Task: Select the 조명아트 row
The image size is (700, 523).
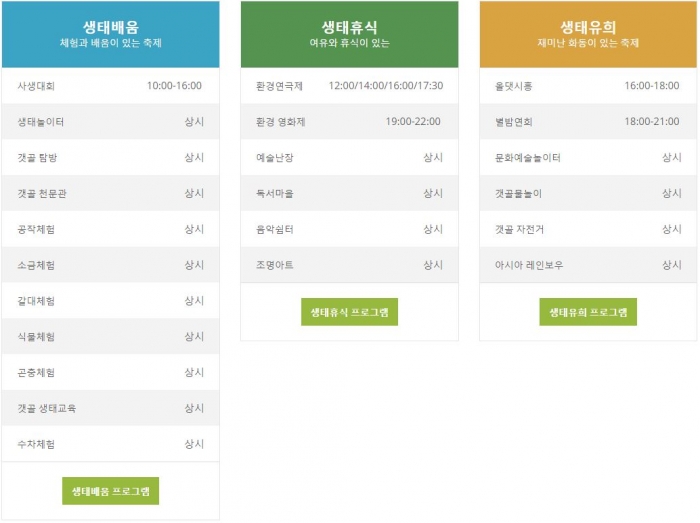Action: click(x=349, y=265)
